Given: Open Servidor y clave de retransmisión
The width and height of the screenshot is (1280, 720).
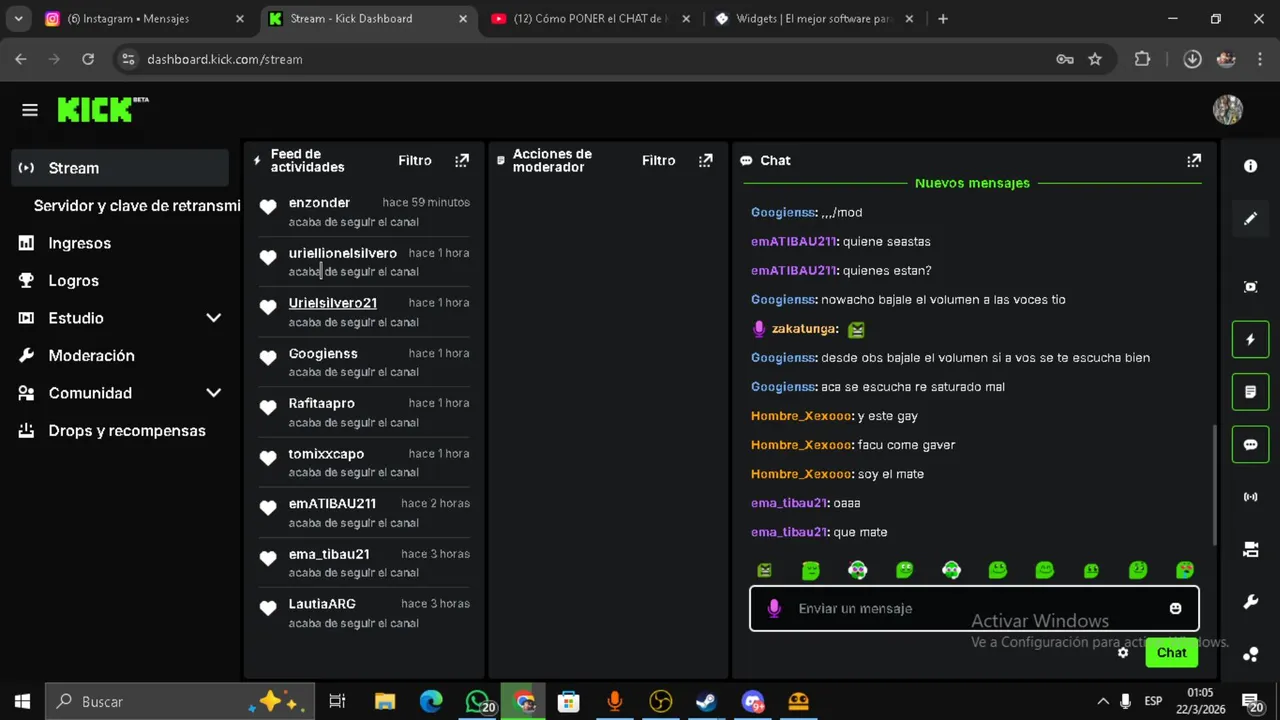Looking at the screenshot, I should (x=136, y=205).
